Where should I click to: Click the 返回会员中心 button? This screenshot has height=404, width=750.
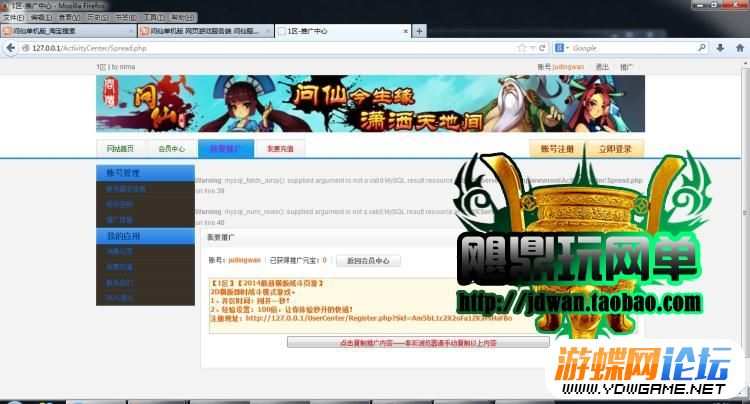368,261
